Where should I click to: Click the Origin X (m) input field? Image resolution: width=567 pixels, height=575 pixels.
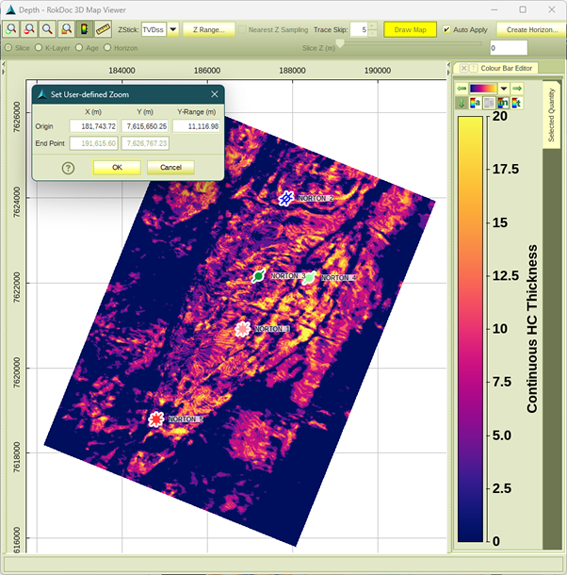(x=94, y=126)
